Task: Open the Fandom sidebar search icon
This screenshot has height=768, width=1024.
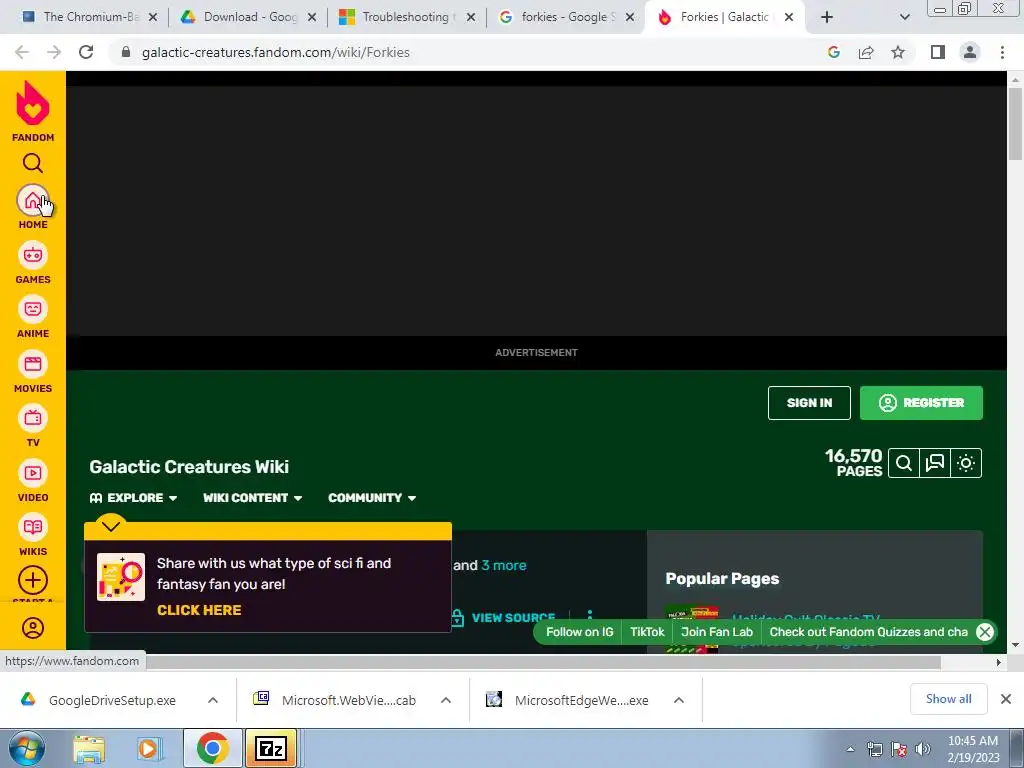Action: pos(33,163)
